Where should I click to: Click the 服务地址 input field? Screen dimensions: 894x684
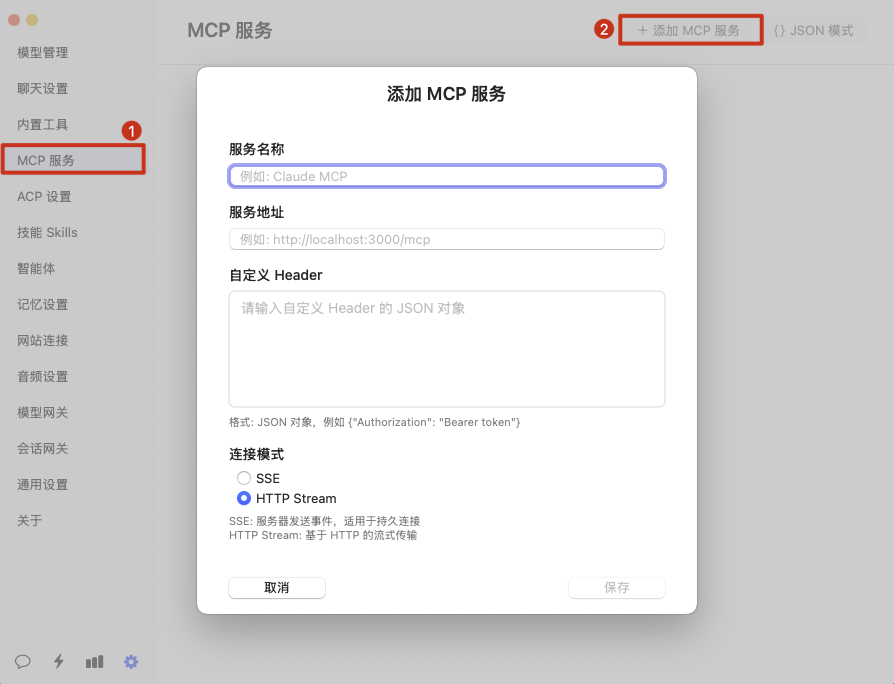(x=446, y=239)
